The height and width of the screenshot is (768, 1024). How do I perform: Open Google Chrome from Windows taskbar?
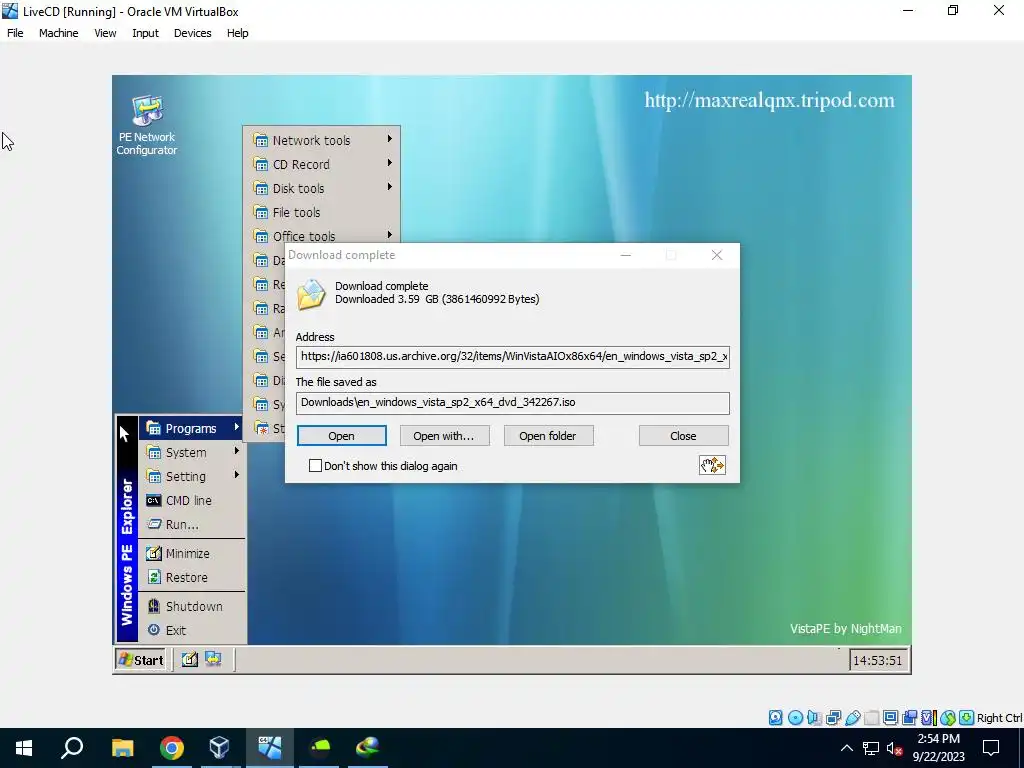click(172, 748)
